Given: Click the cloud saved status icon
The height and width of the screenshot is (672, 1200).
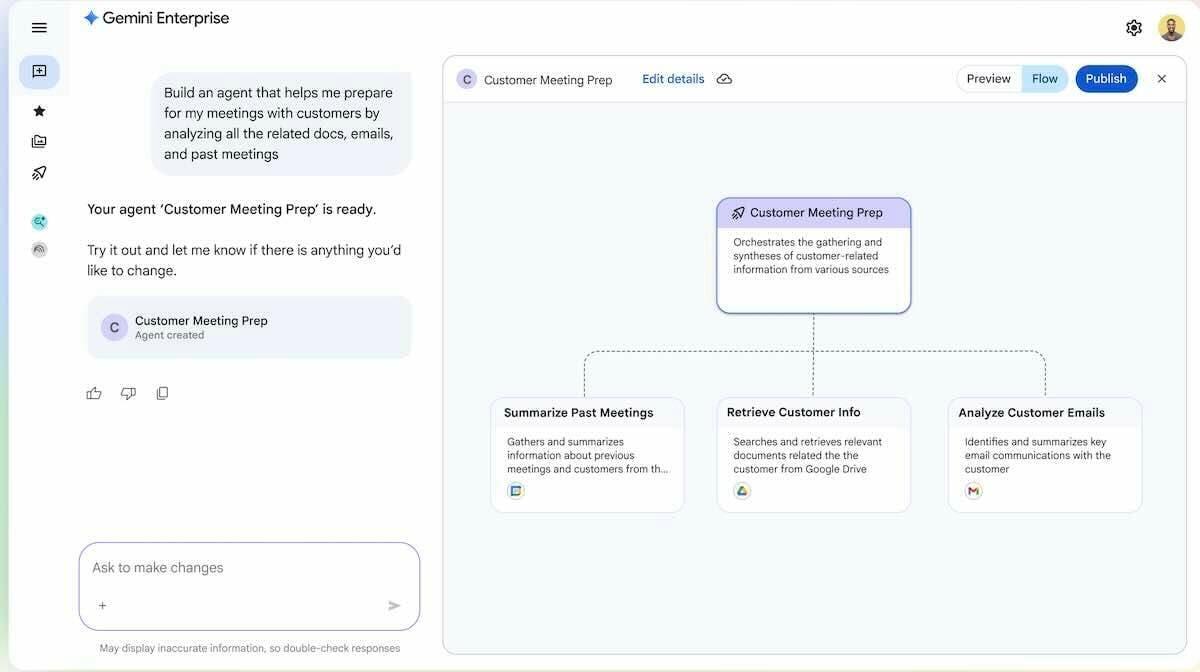Looking at the screenshot, I should [724, 79].
